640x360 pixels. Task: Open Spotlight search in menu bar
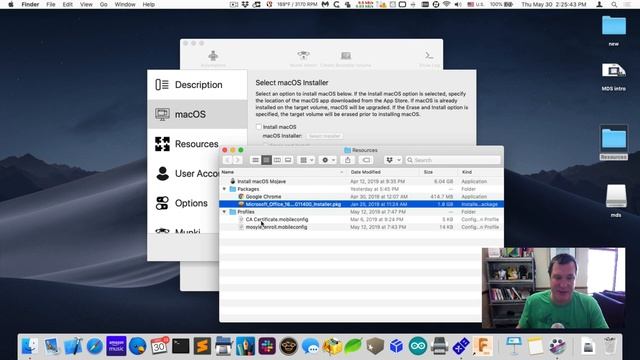click(614, 4)
